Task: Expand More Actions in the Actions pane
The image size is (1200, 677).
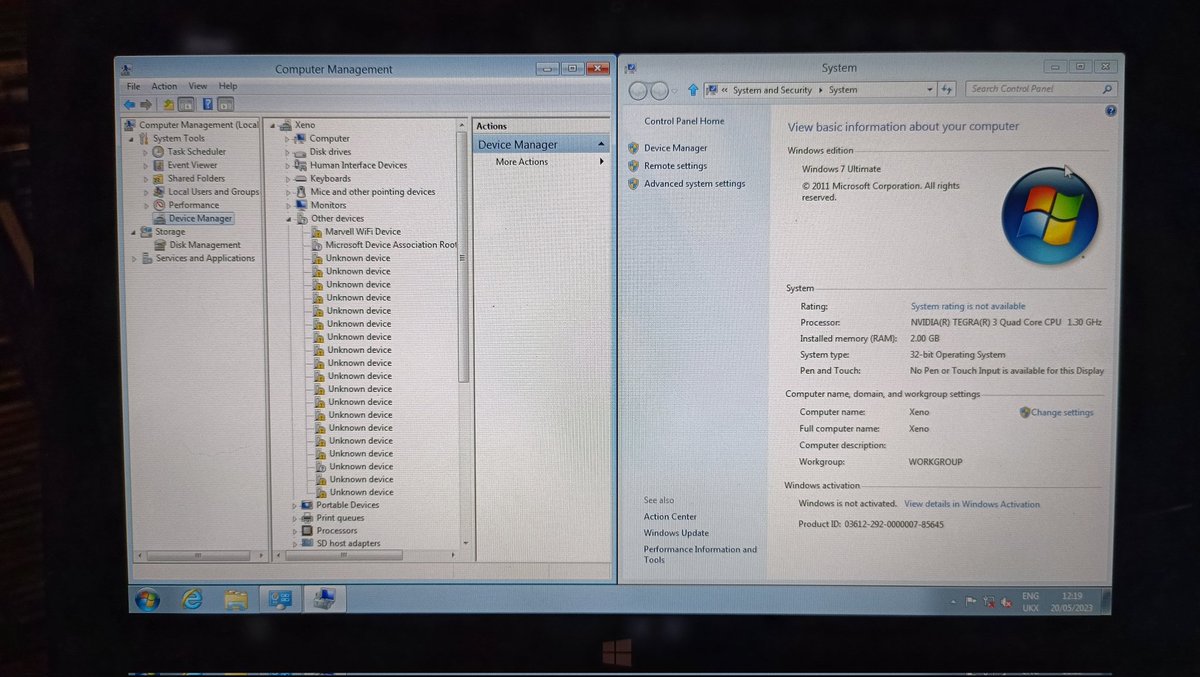Action: (x=600, y=161)
